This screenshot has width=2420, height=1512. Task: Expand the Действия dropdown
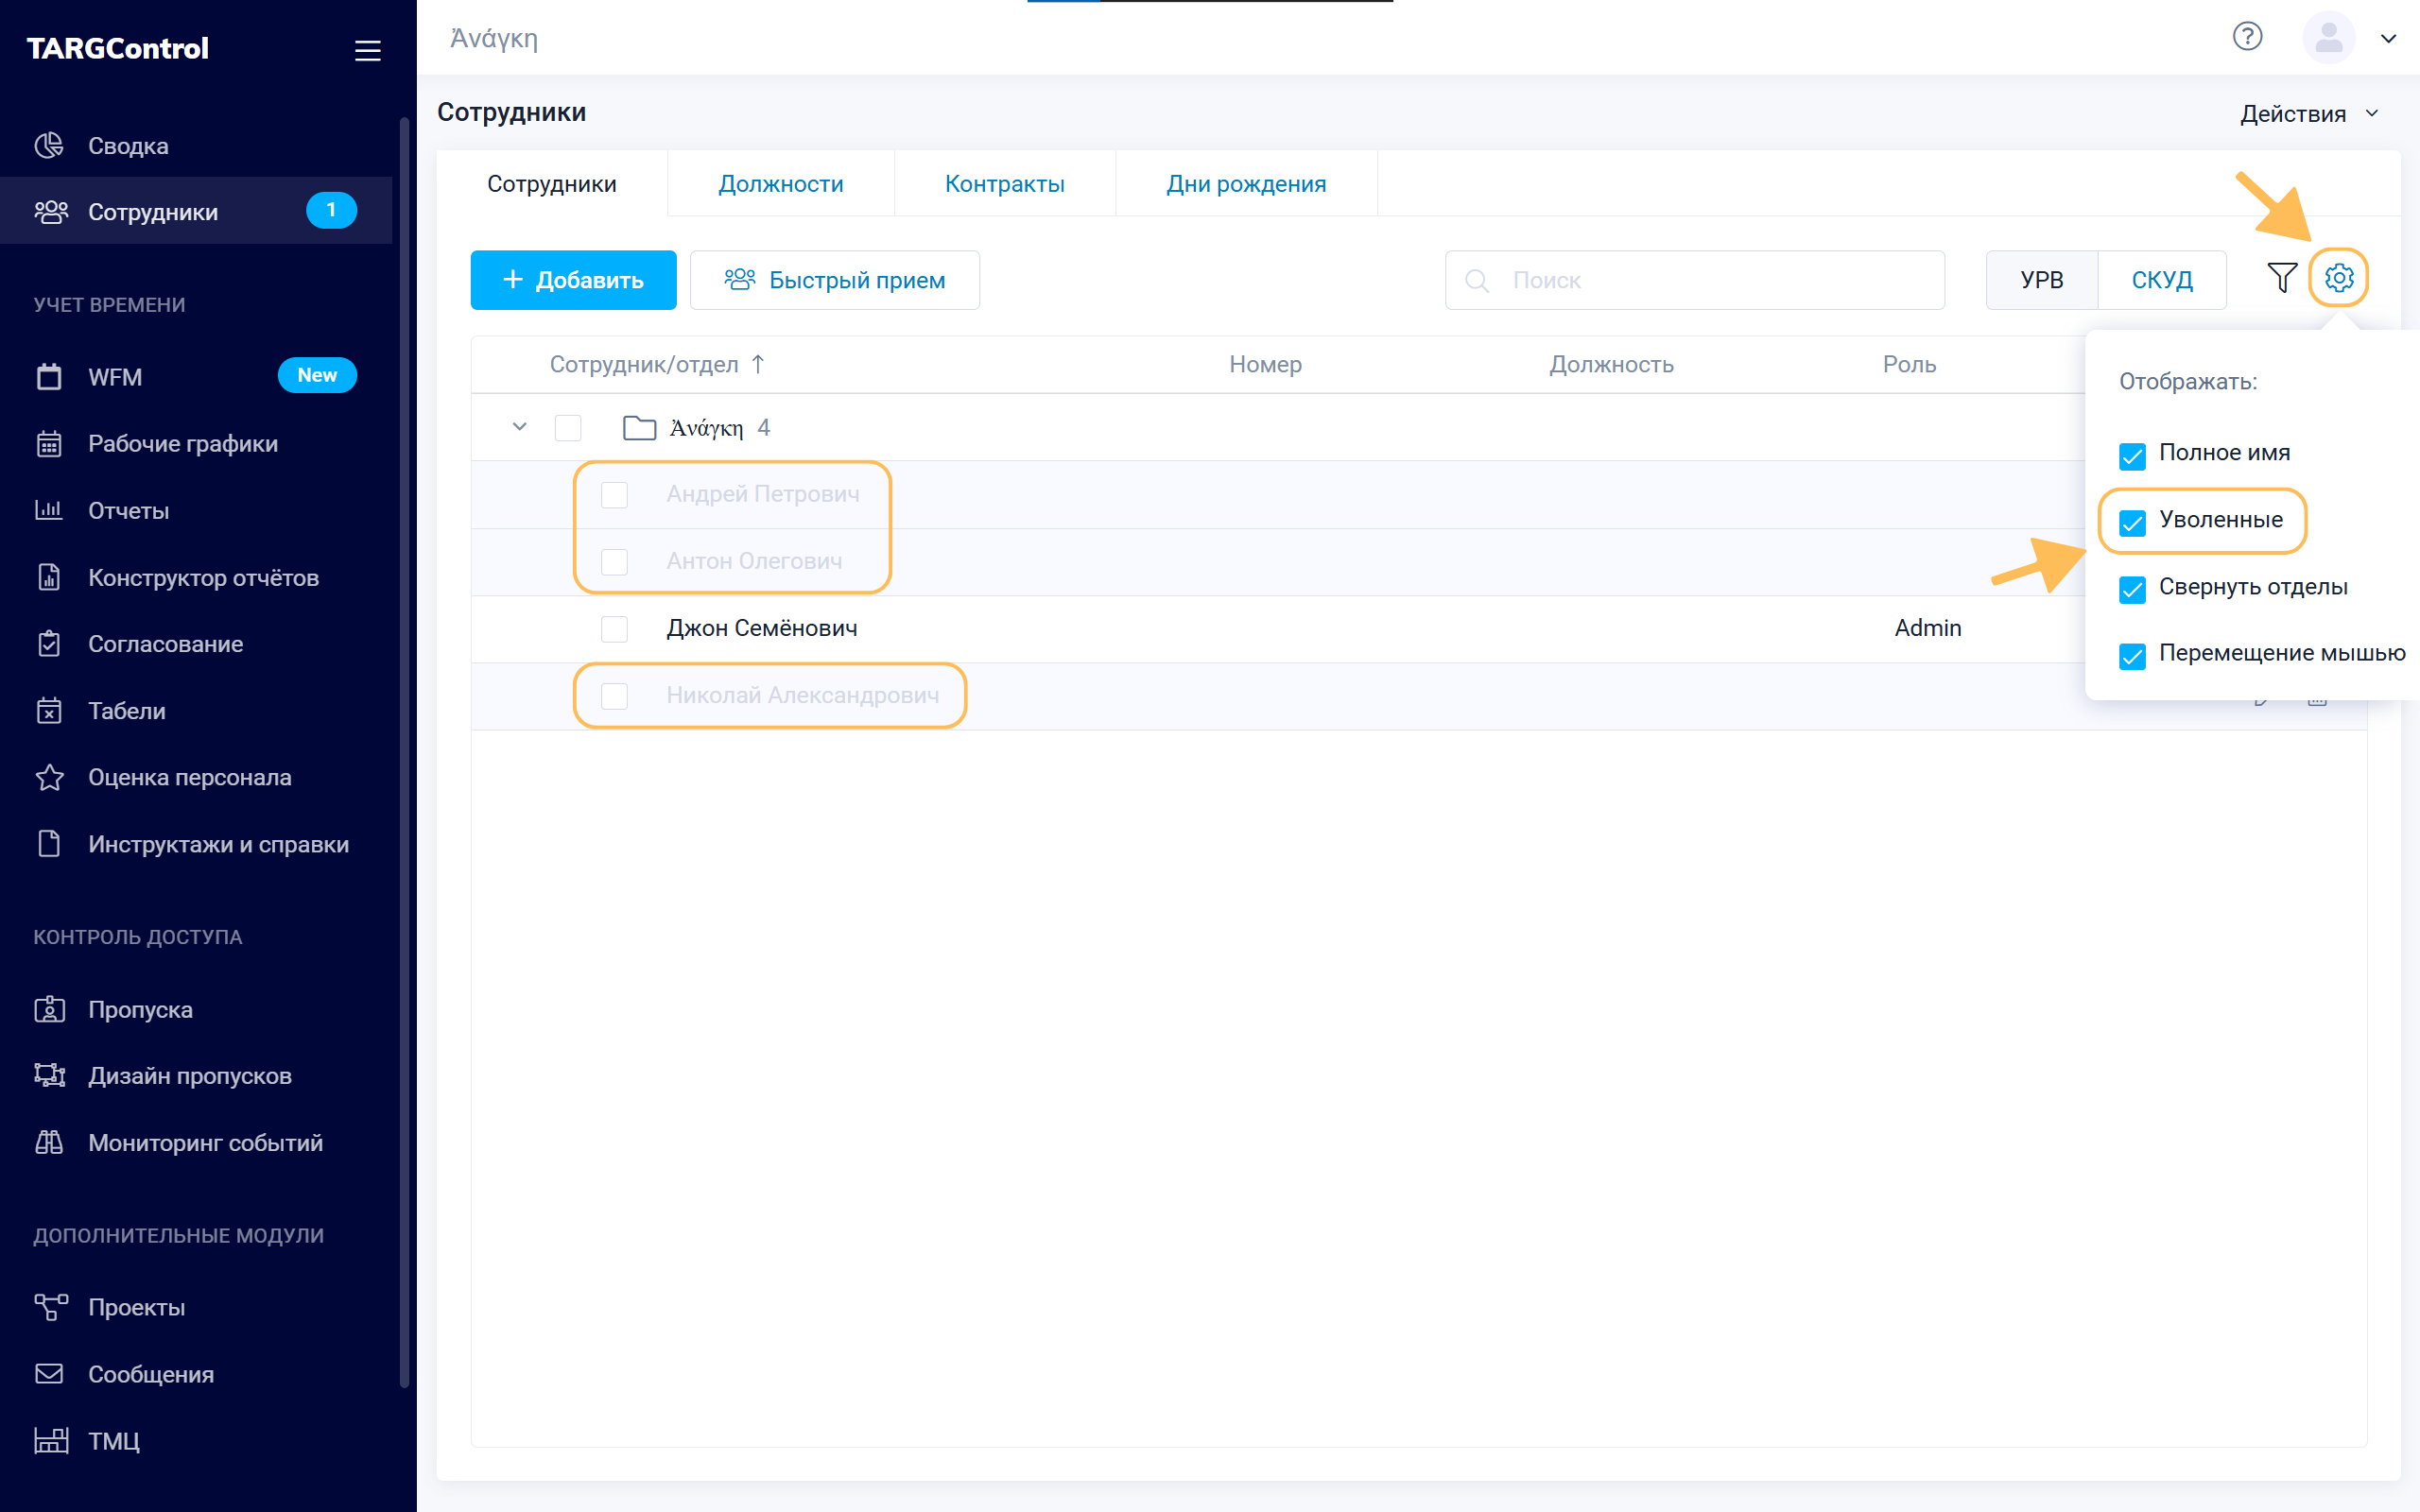(x=2308, y=114)
